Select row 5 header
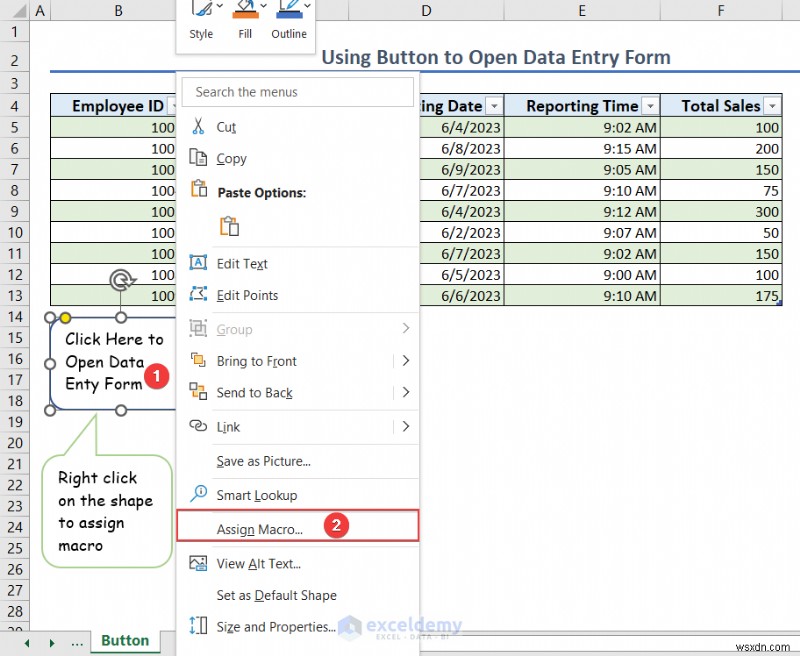 coord(15,127)
